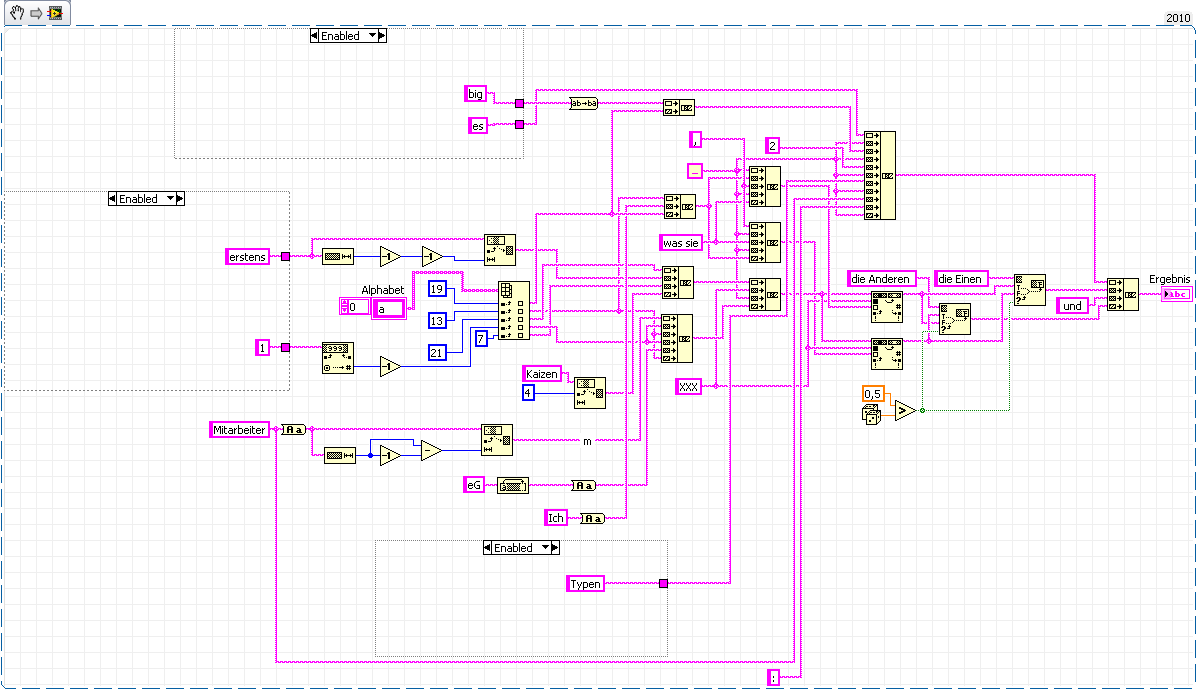Click the 'was sie' string constant
Screen dimensions: 1197x690
(681, 243)
